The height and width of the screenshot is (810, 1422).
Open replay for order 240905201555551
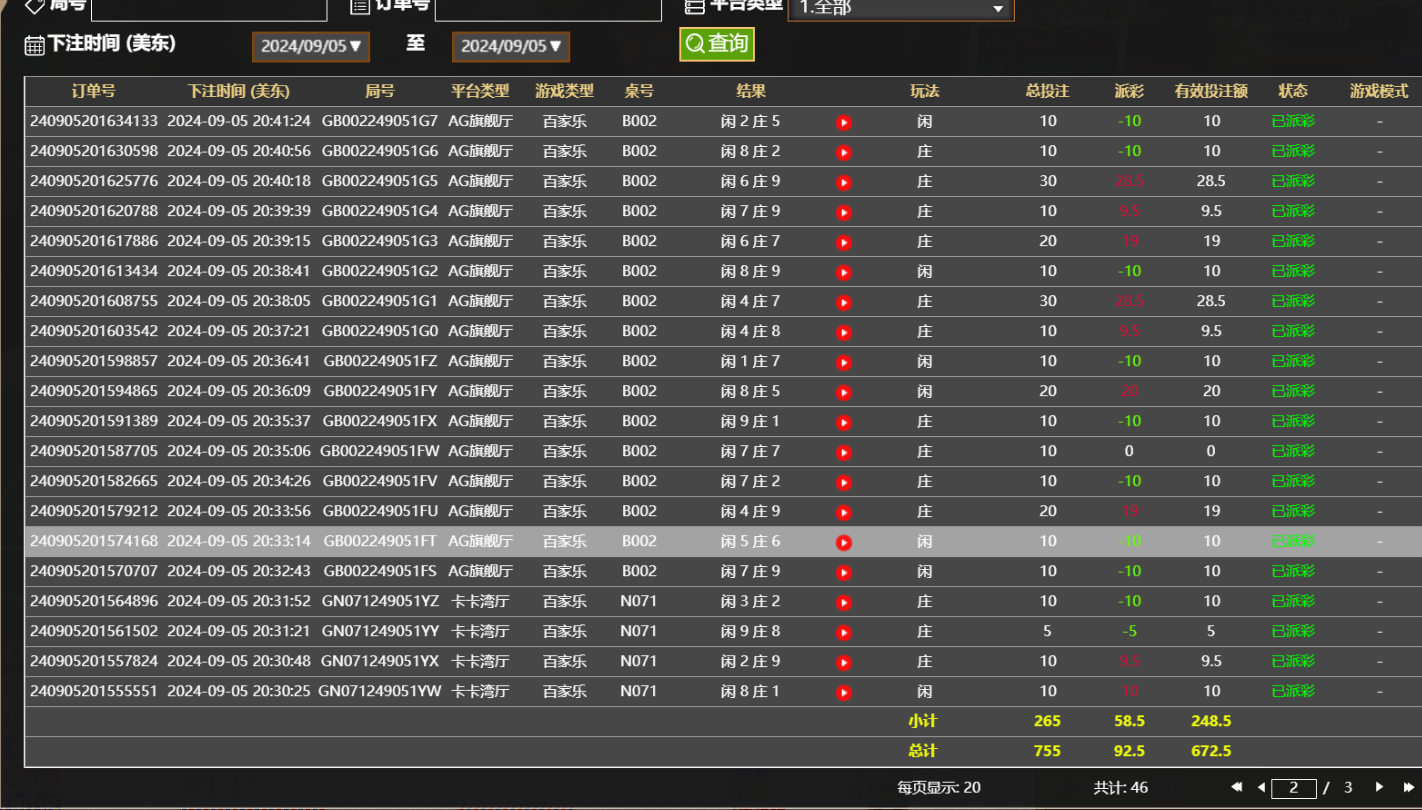point(843,692)
